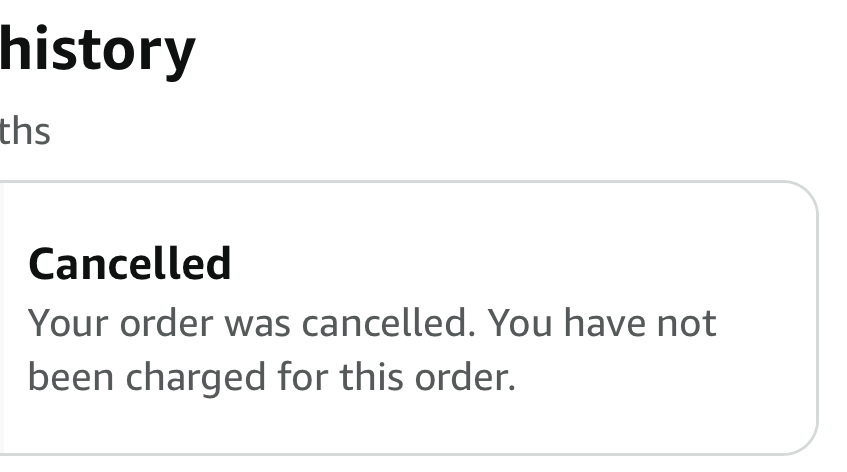Click blank area right of "history" heading
This screenshot has width=847, height=472.
500,50
